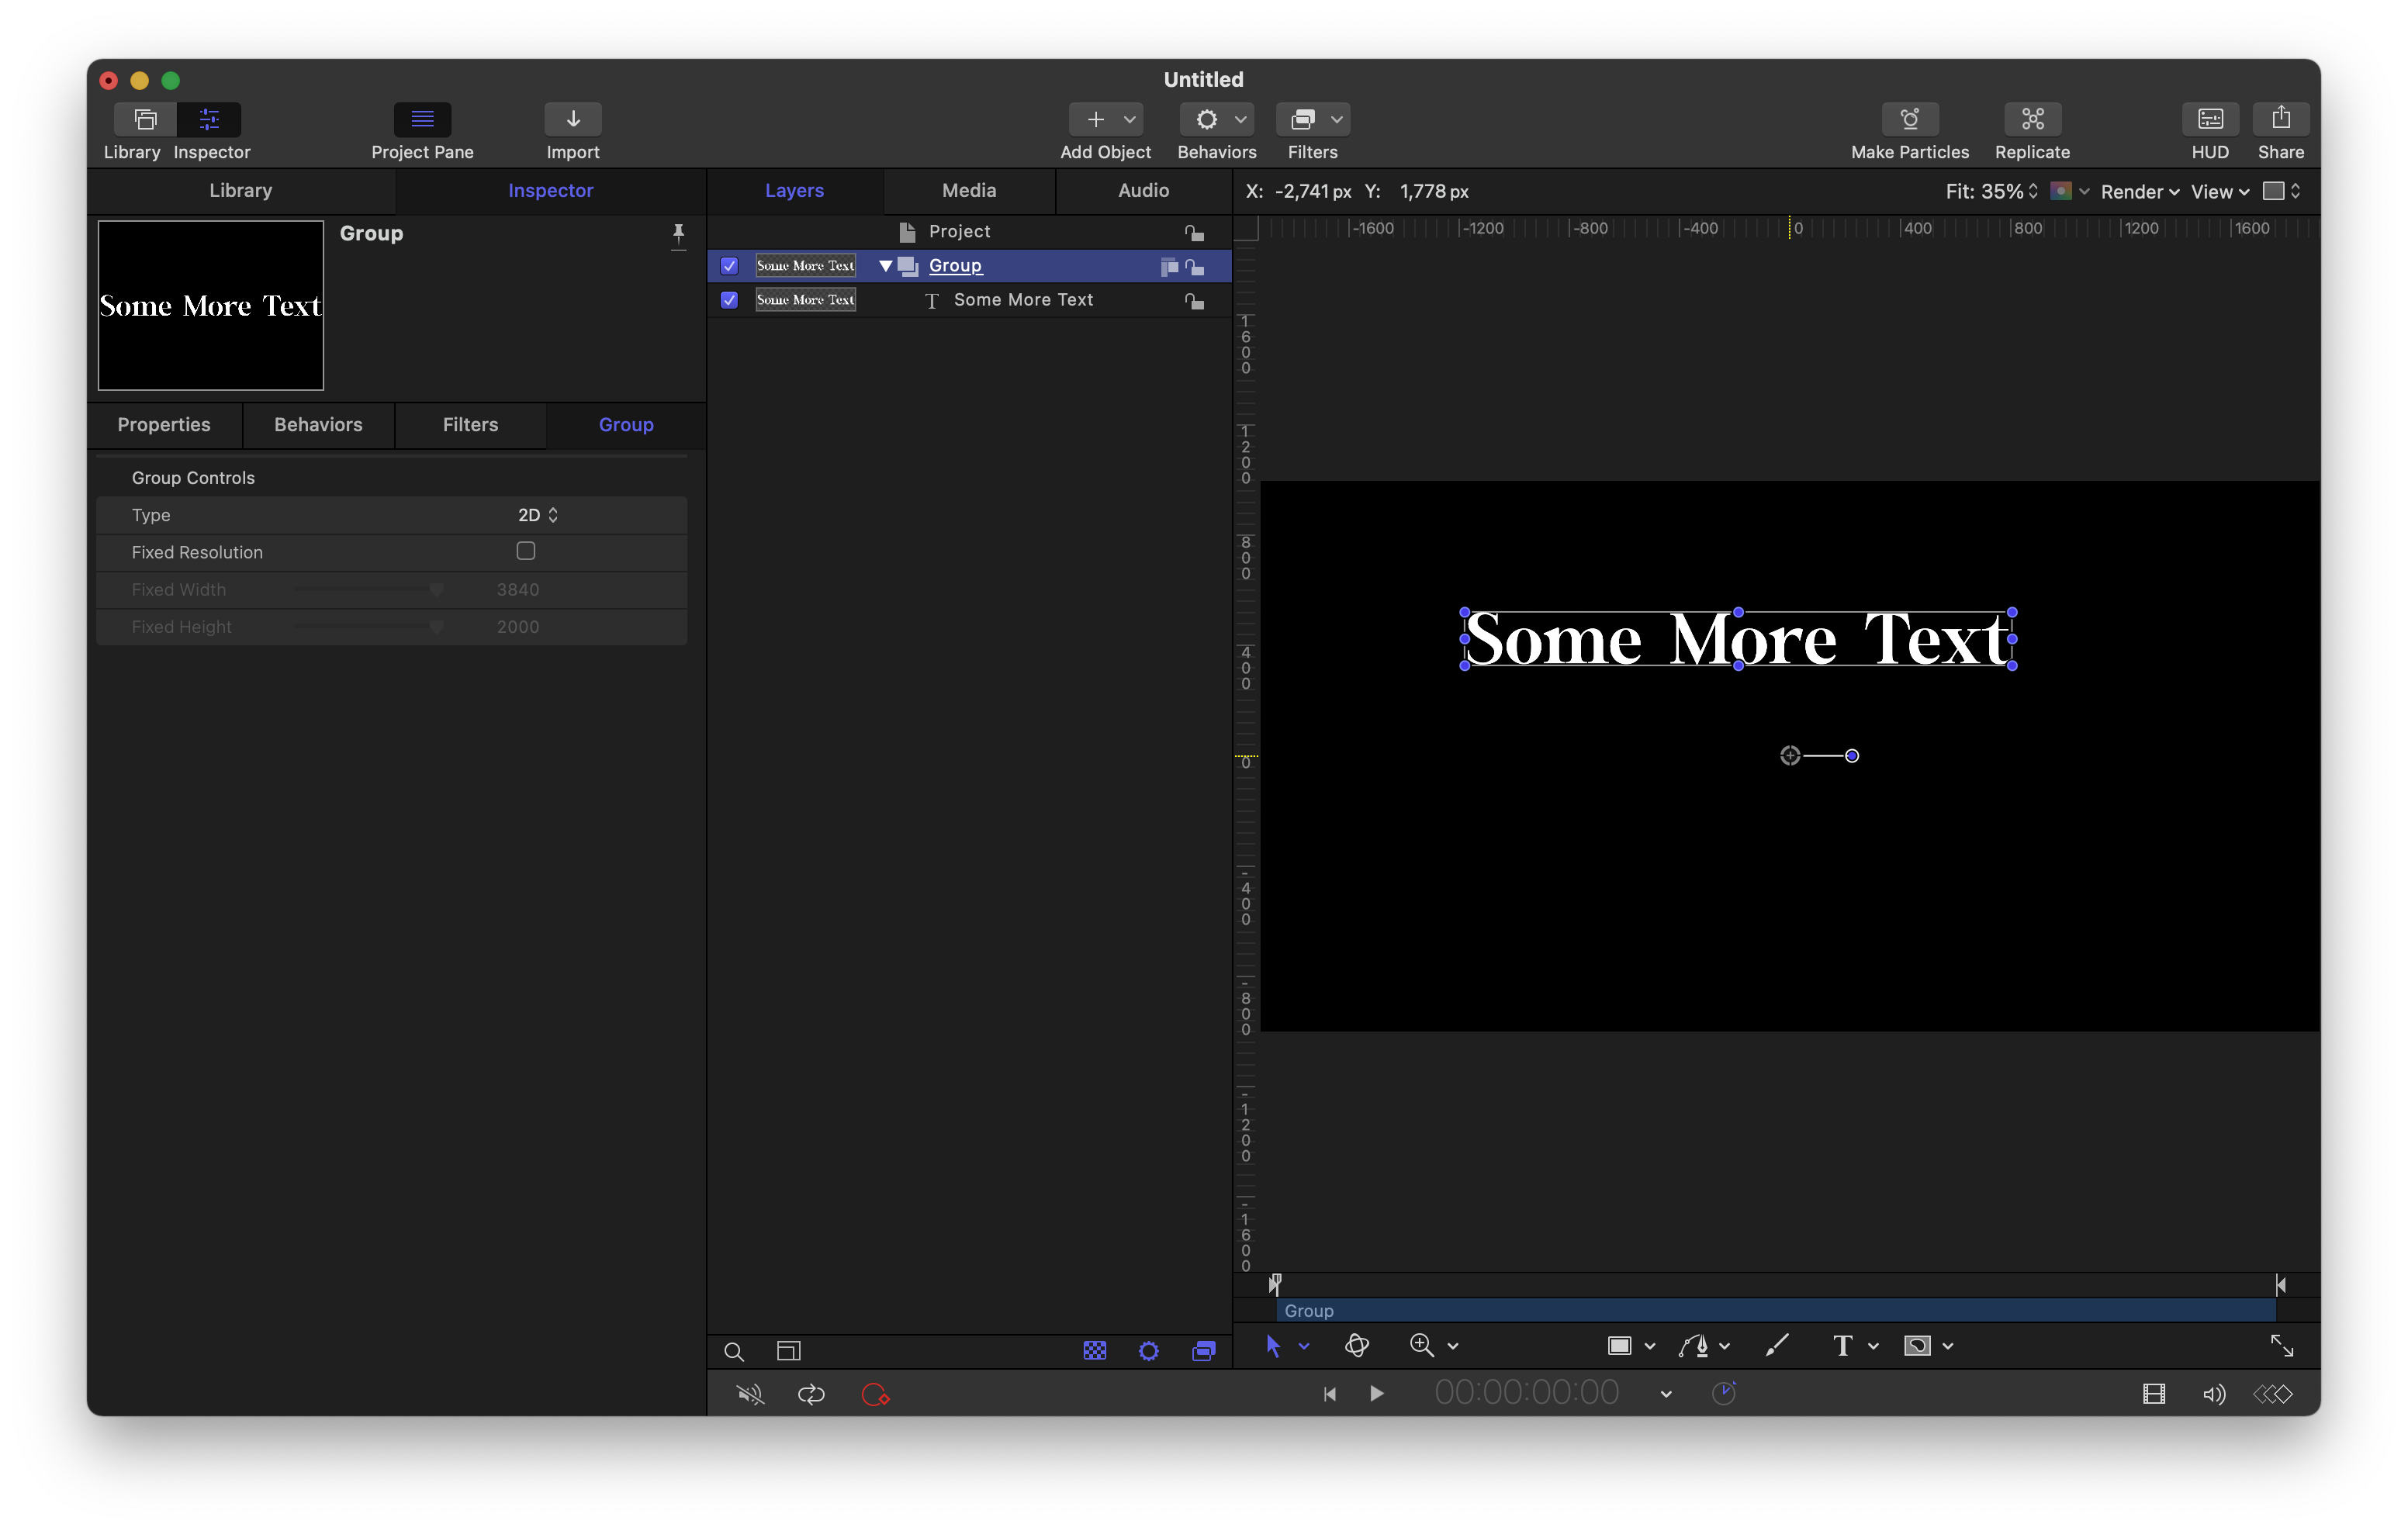Click the search icon in Layers pane

(733, 1352)
